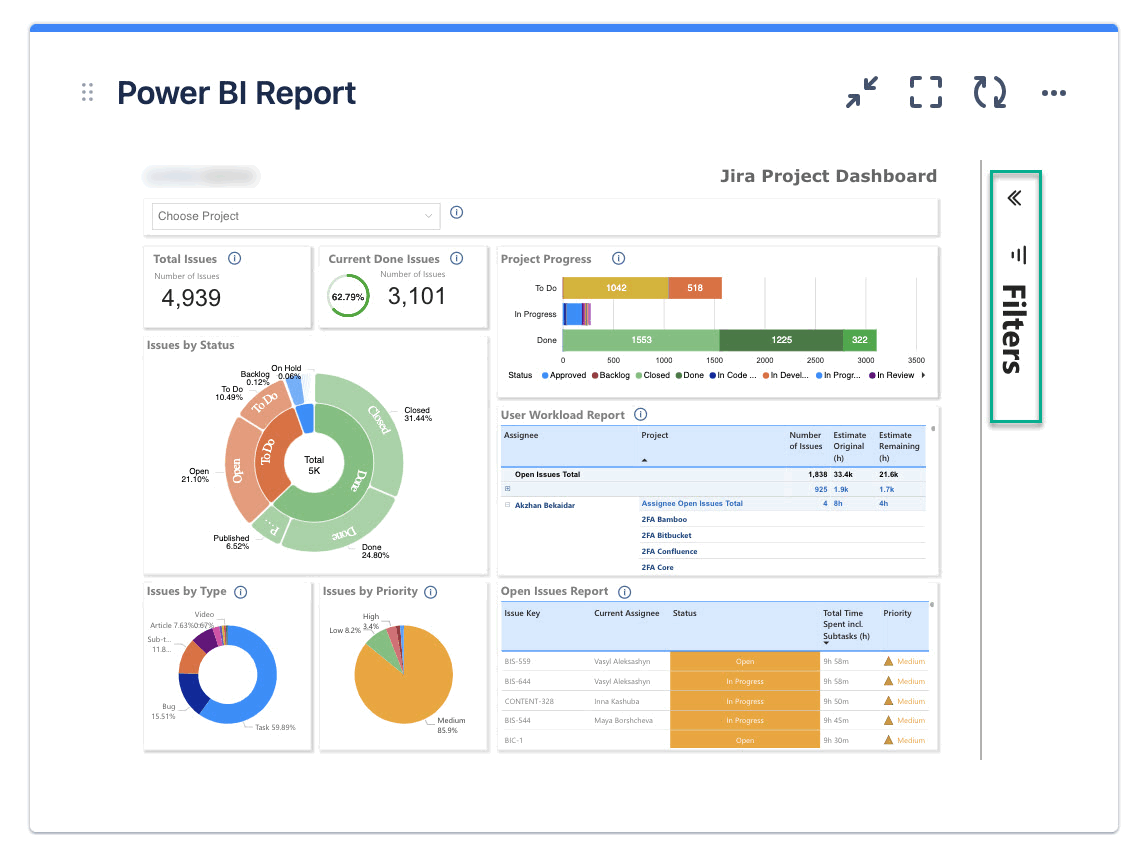Sort by the Issue Key column header
This screenshot has height=844, width=1134.
[522, 613]
